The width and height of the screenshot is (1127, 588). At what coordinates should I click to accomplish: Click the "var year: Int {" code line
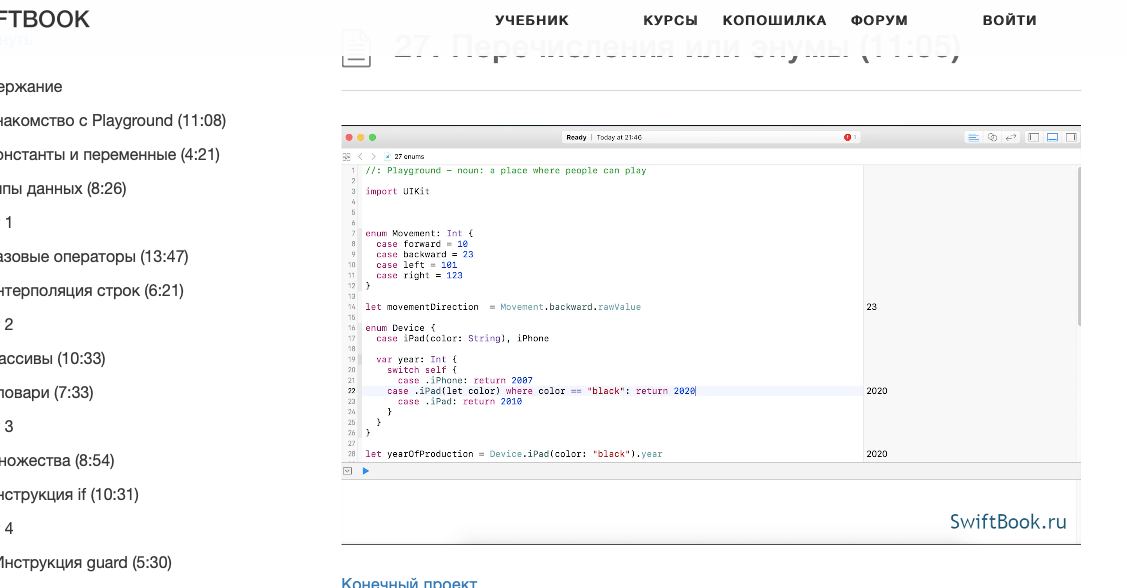[416, 359]
